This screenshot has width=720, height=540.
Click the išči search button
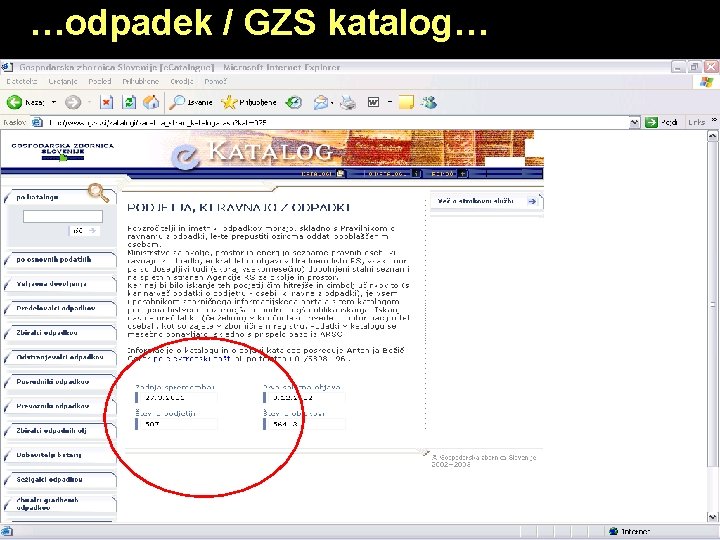[84, 231]
